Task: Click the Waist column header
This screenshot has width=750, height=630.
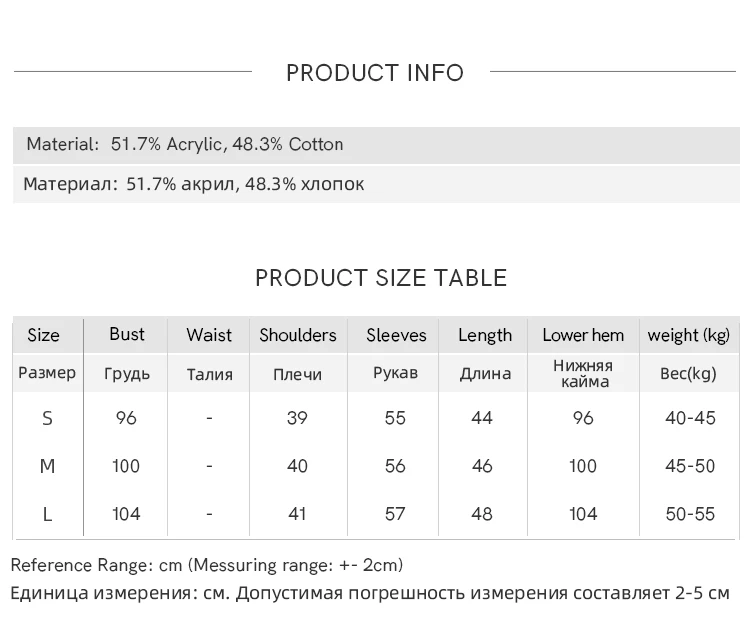Action: (209, 336)
